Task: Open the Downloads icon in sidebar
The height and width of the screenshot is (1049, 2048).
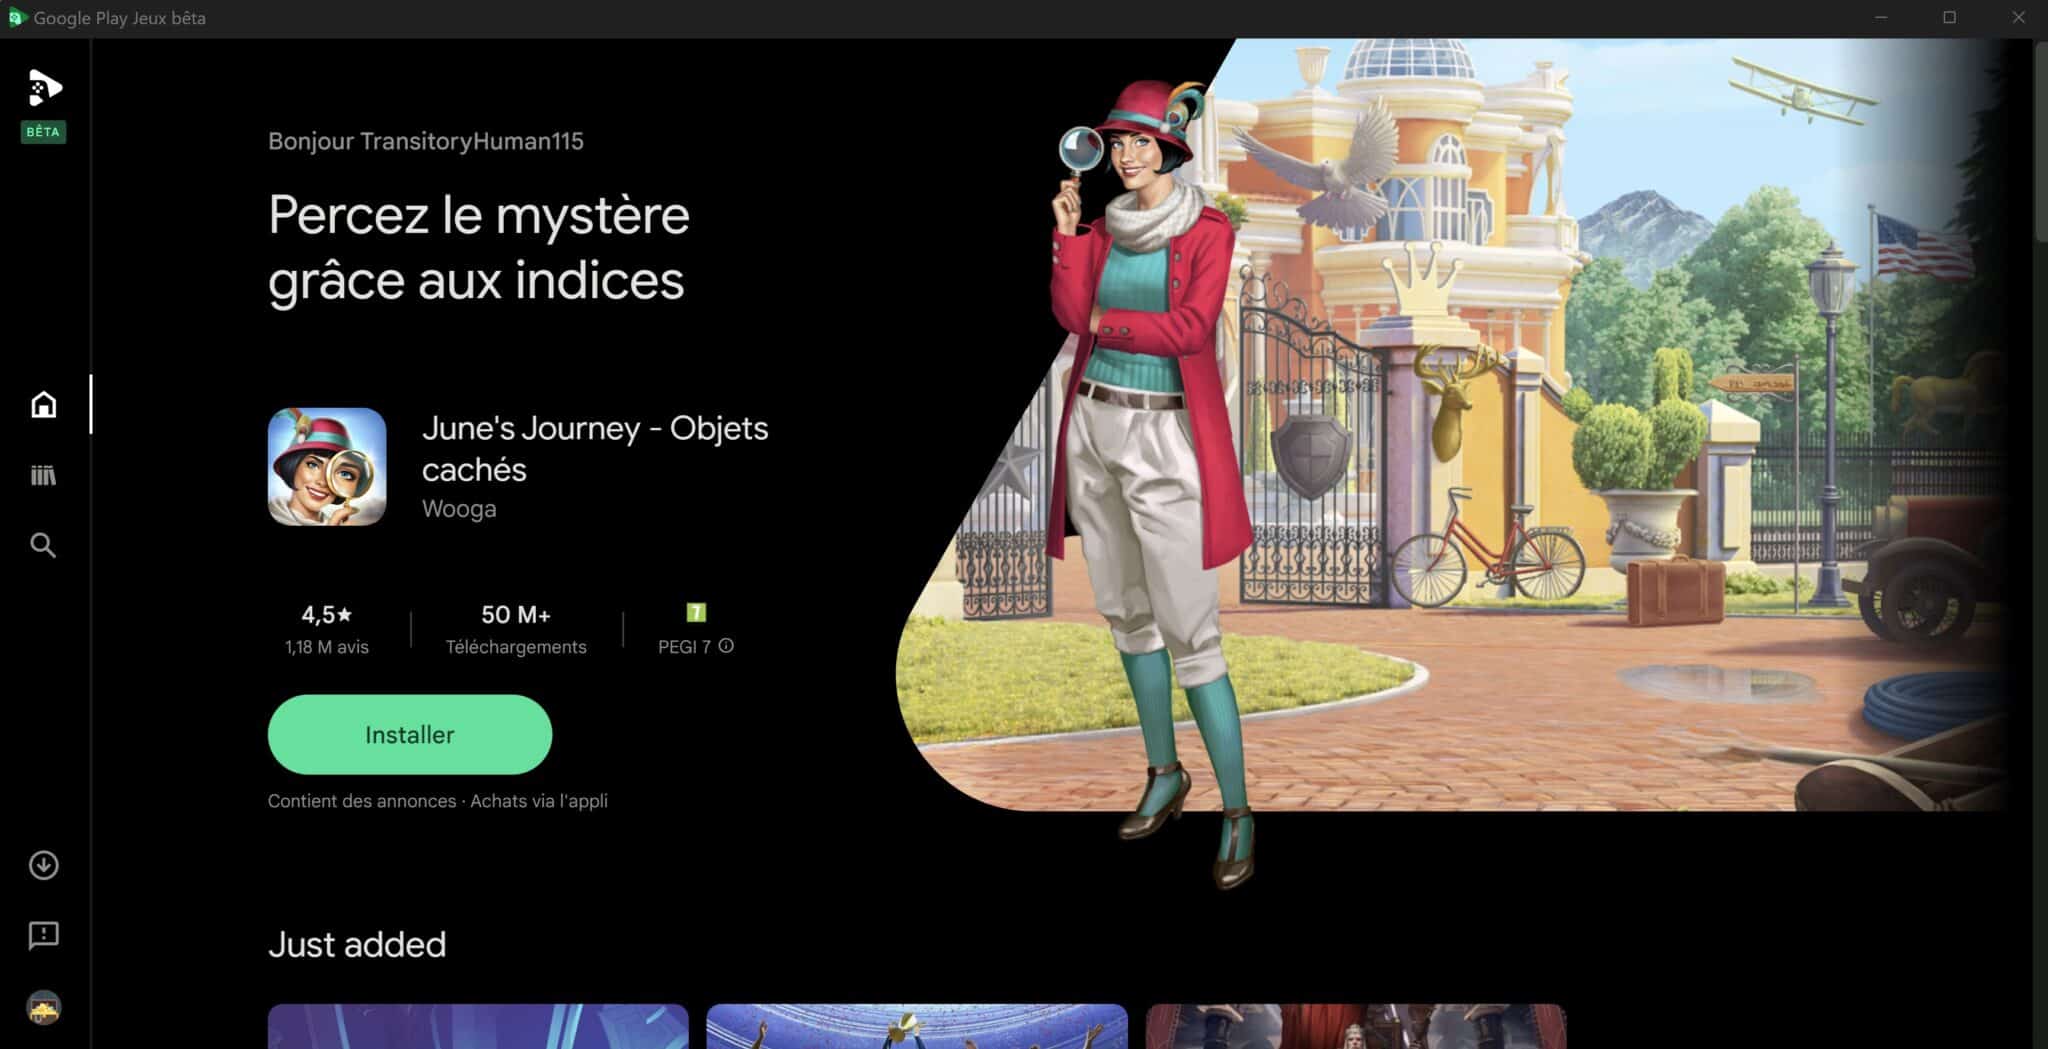Action: (x=43, y=865)
